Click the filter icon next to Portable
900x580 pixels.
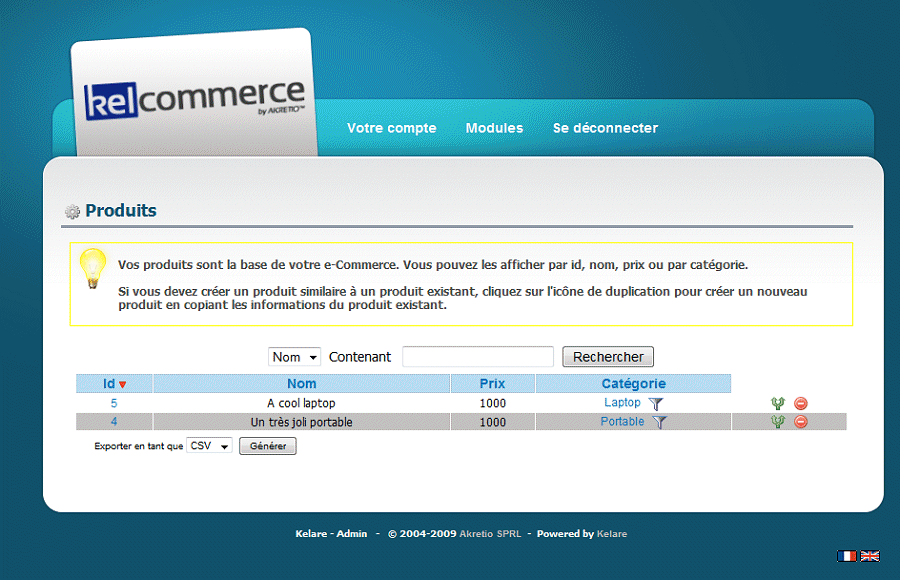tap(659, 423)
